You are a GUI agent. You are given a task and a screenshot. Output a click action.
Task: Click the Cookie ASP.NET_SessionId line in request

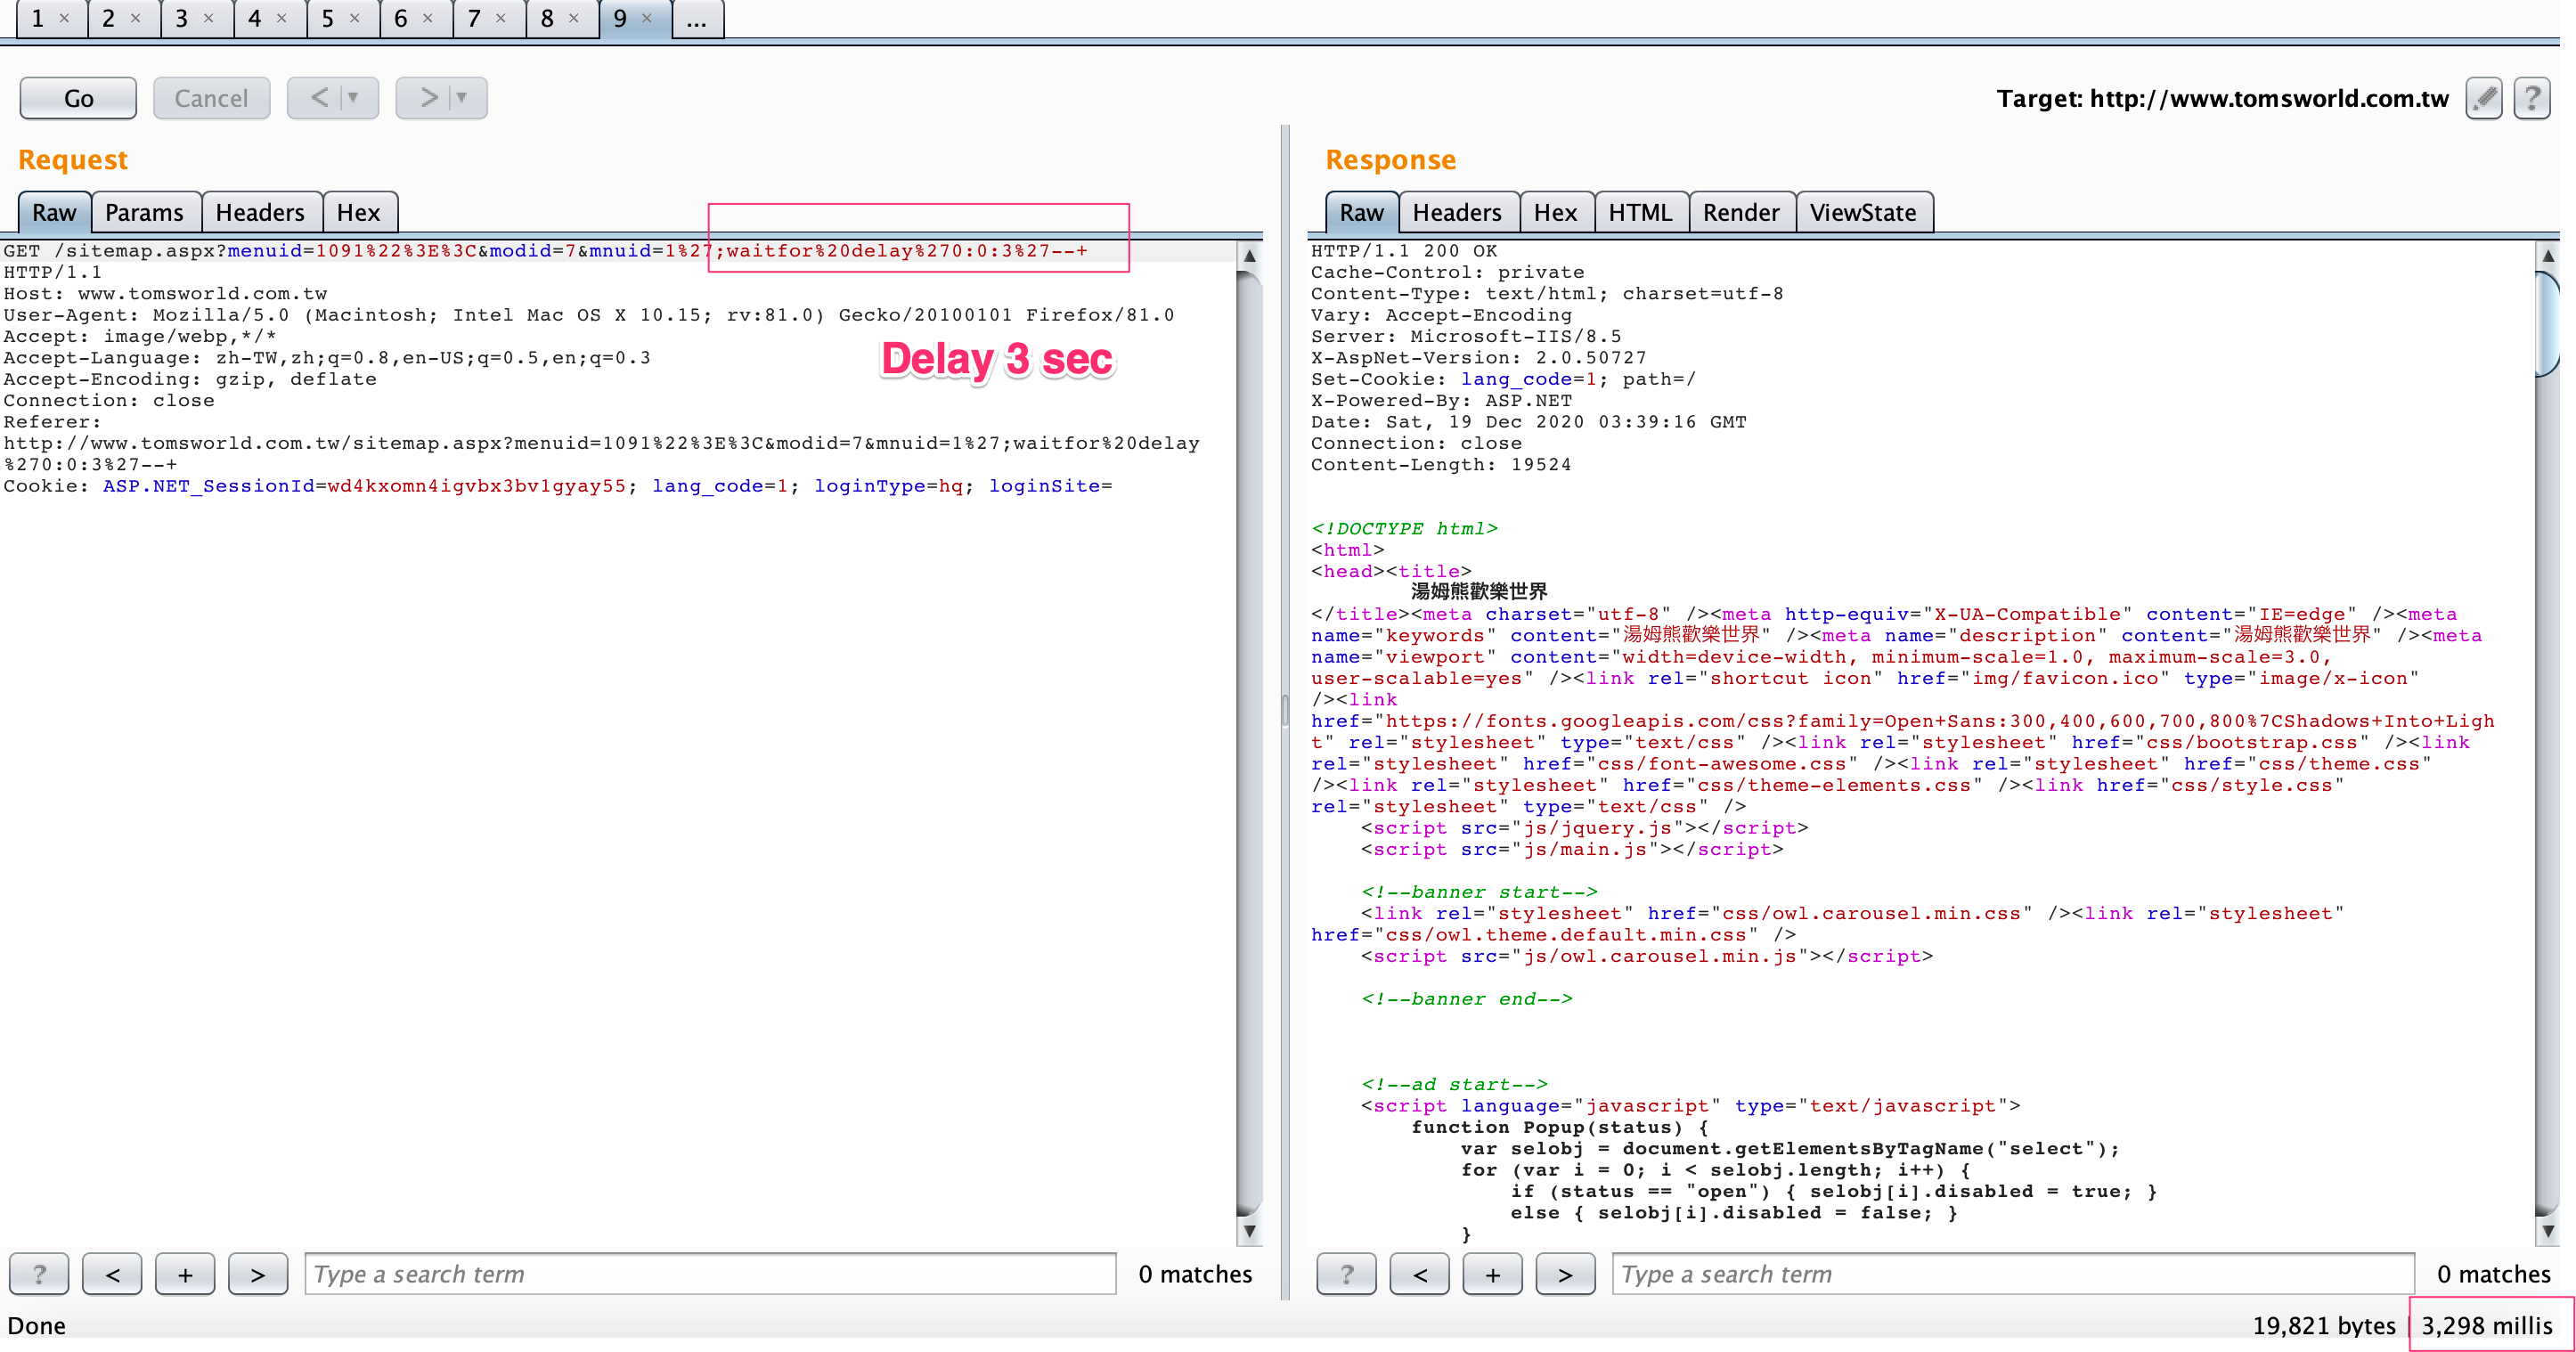[x=558, y=486]
